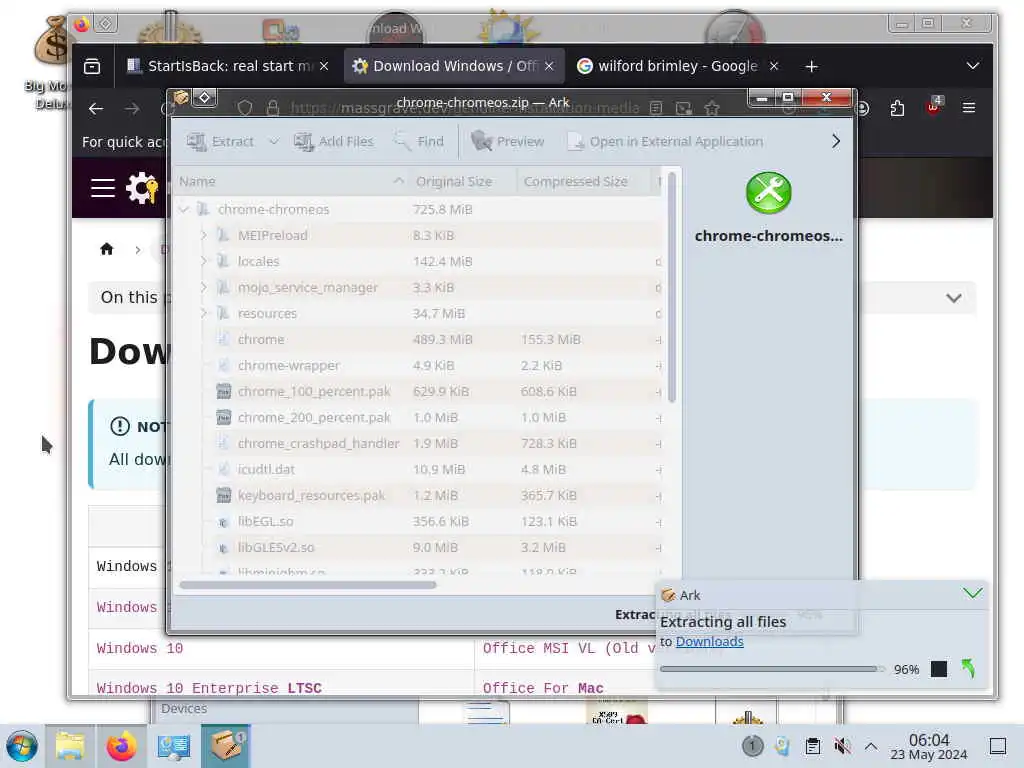Image resolution: width=1024 pixels, height=768 pixels.
Task: Expand the mojo_service_manager folder
Action: [x=203, y=287]
